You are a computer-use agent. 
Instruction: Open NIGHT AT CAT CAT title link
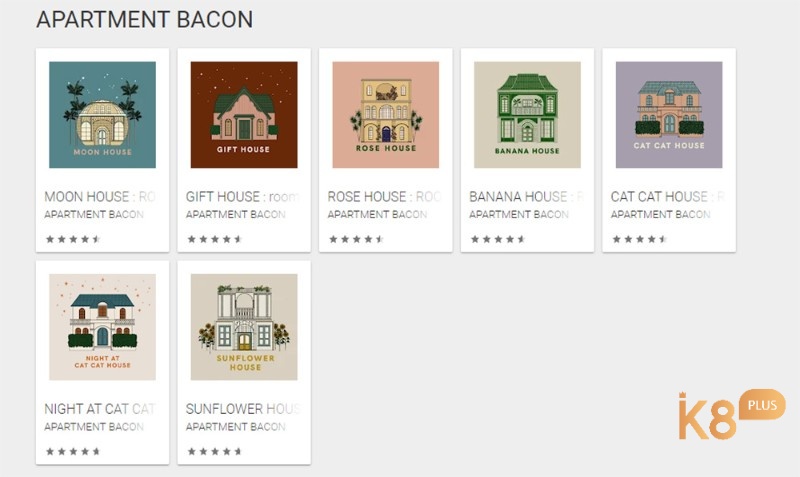click(x=100, y=409)
